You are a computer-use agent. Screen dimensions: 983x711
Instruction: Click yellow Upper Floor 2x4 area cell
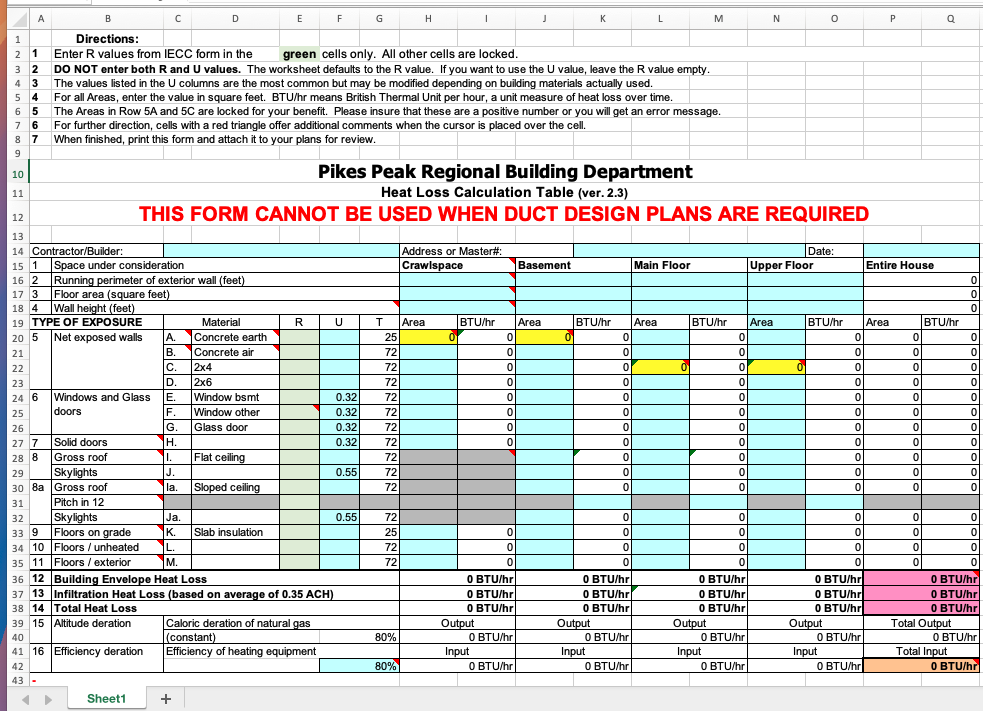(776, 367)
